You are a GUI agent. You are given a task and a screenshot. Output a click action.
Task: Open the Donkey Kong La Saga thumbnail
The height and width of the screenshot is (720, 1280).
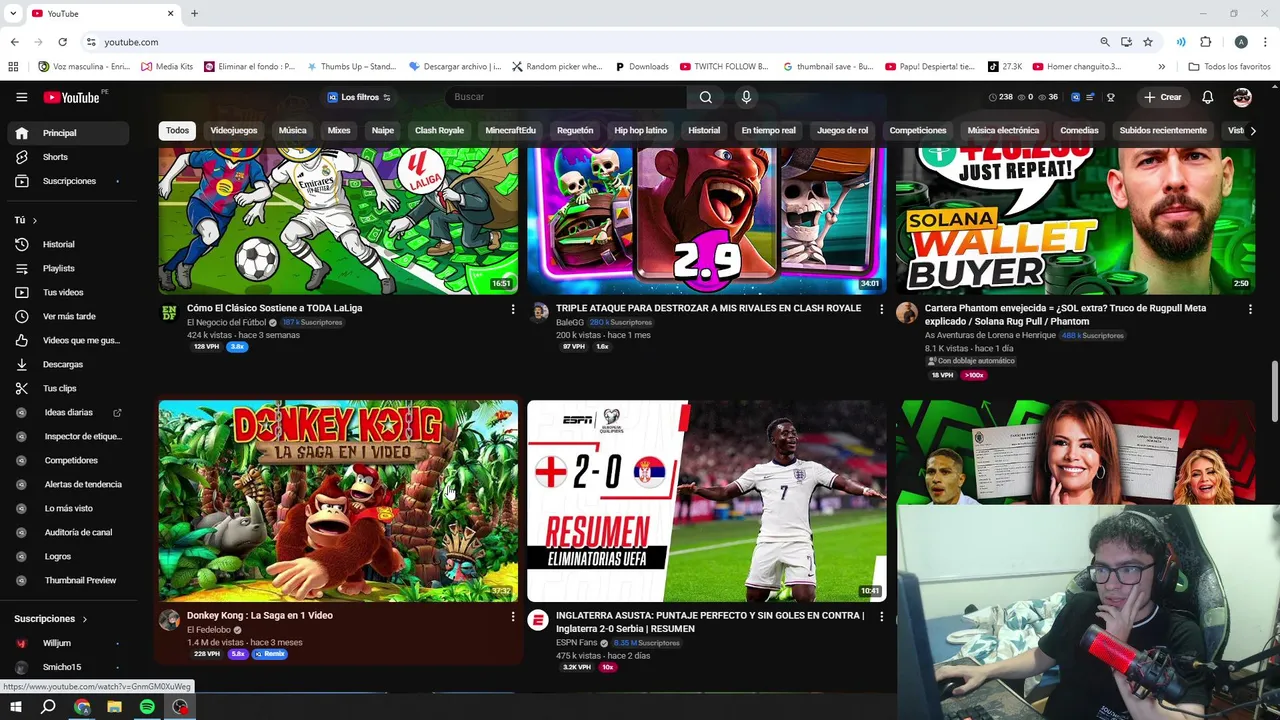(338, 501)
